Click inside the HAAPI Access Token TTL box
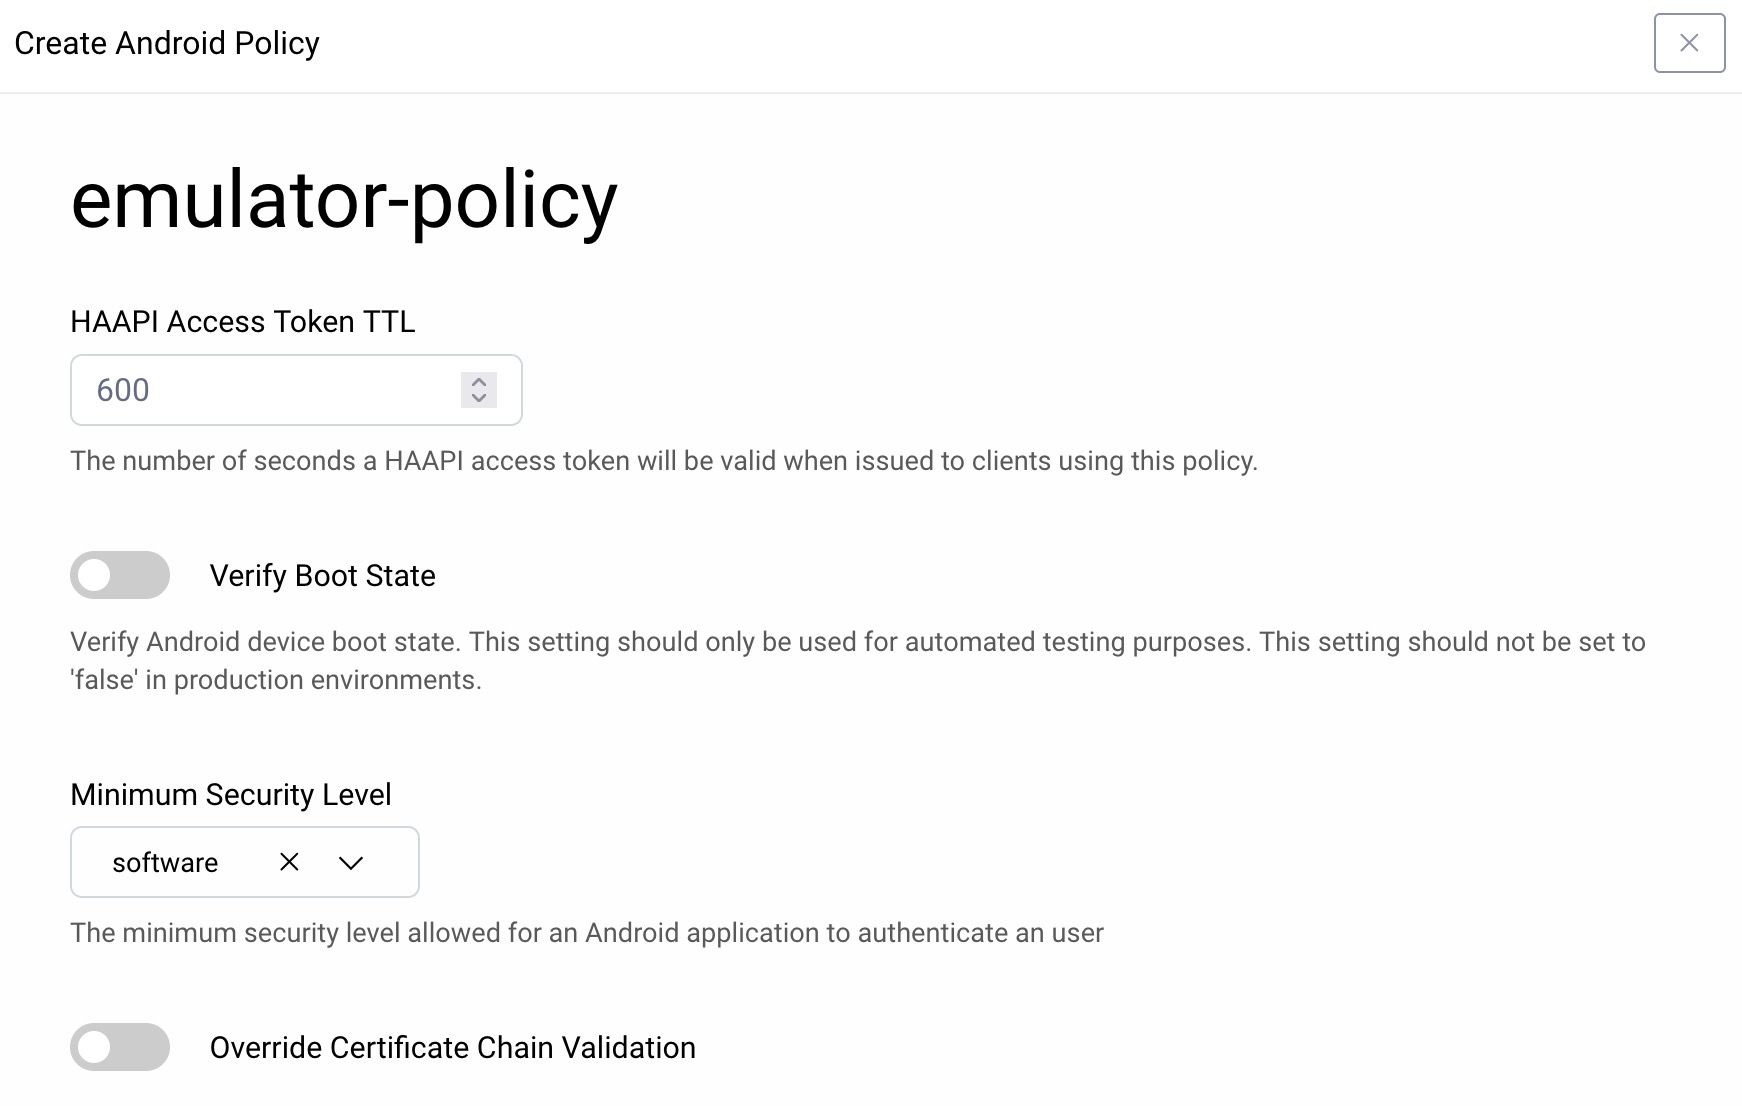Screen dimensions: 1742x1106 pos(250,390)
